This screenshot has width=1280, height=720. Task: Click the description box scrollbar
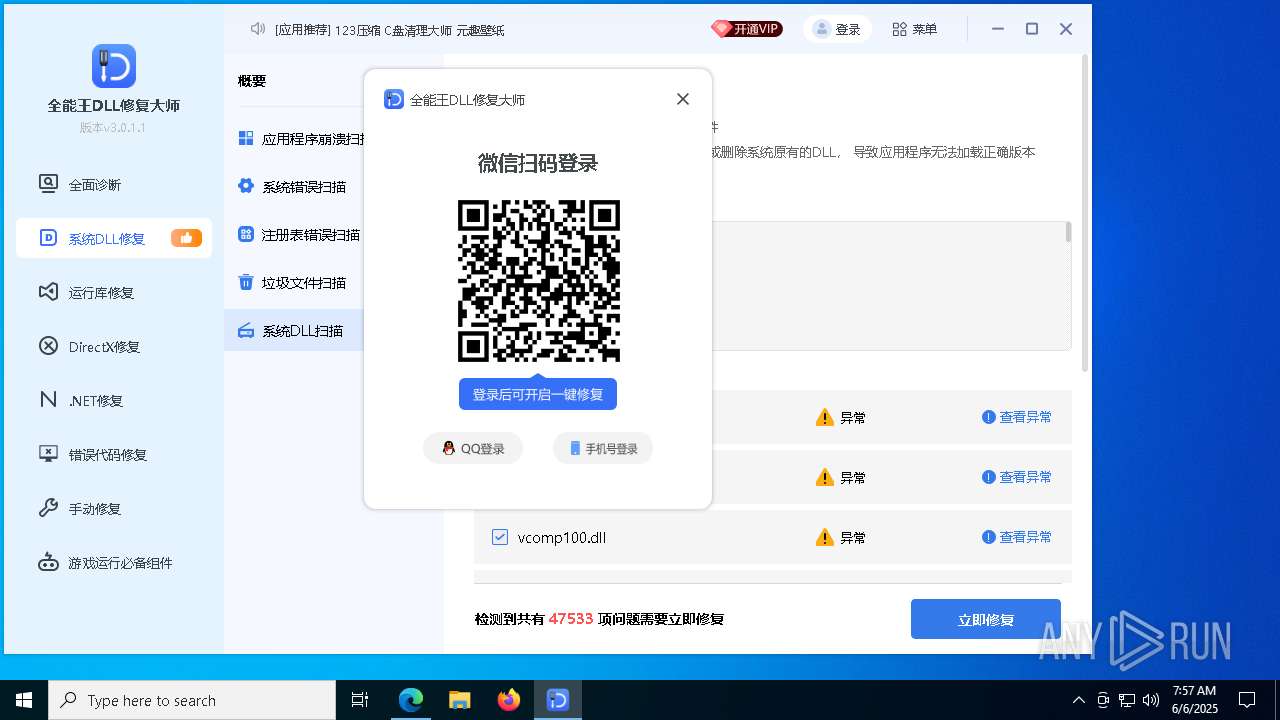coord(1068,232)
